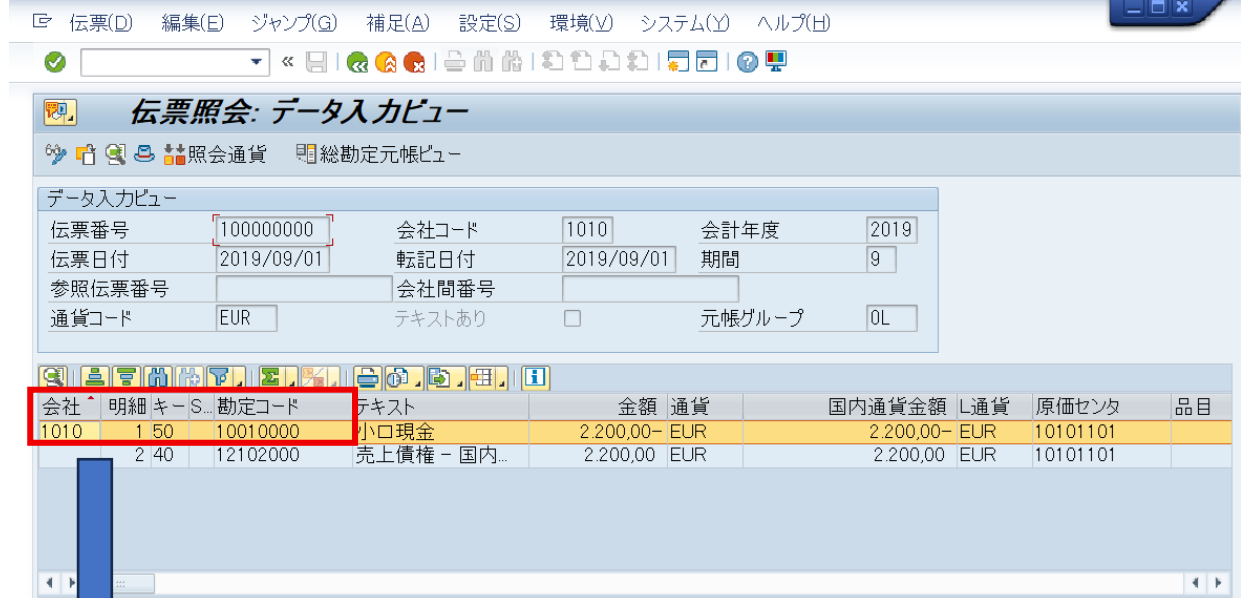
Task: Click the green checkmark Enter icon
Action: [56, 62]
